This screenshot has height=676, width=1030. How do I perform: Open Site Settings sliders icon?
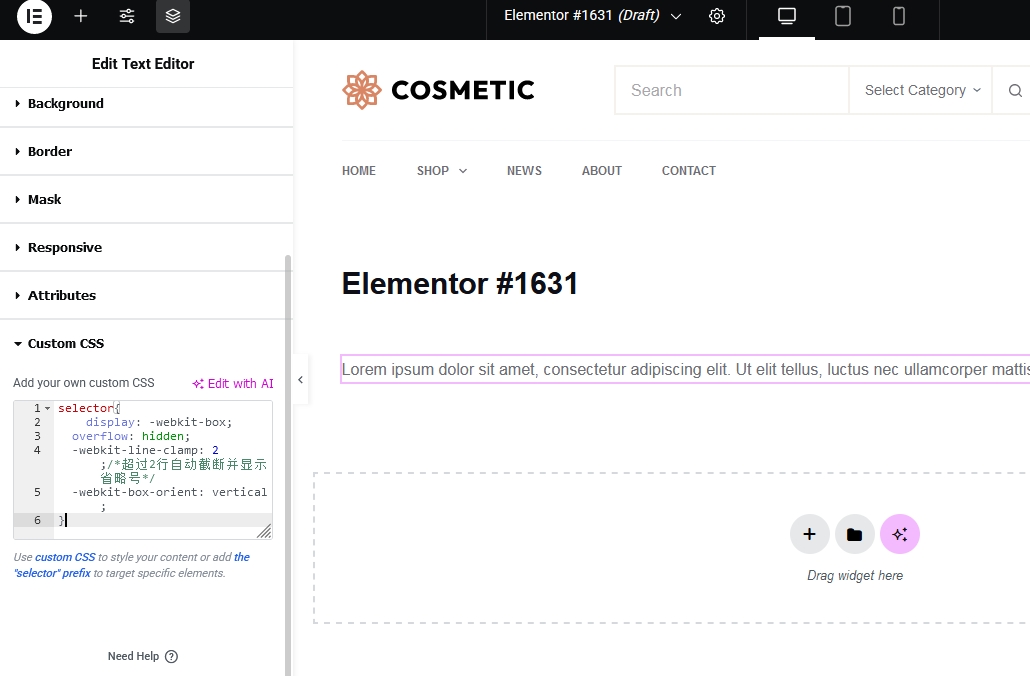127,16
